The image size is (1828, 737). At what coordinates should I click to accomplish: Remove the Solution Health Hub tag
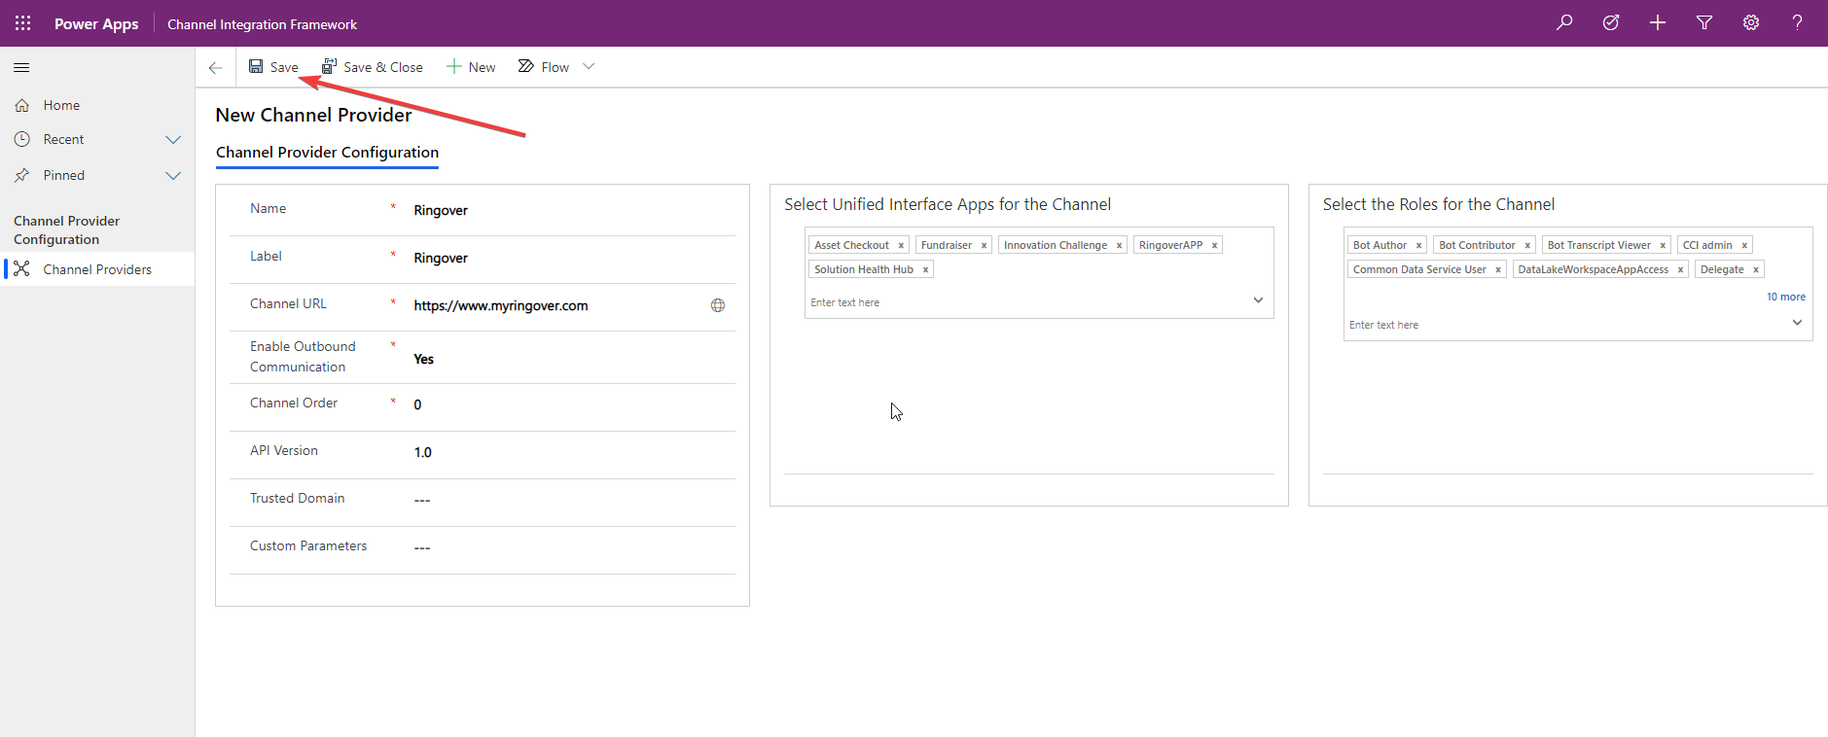pos(926,270)
